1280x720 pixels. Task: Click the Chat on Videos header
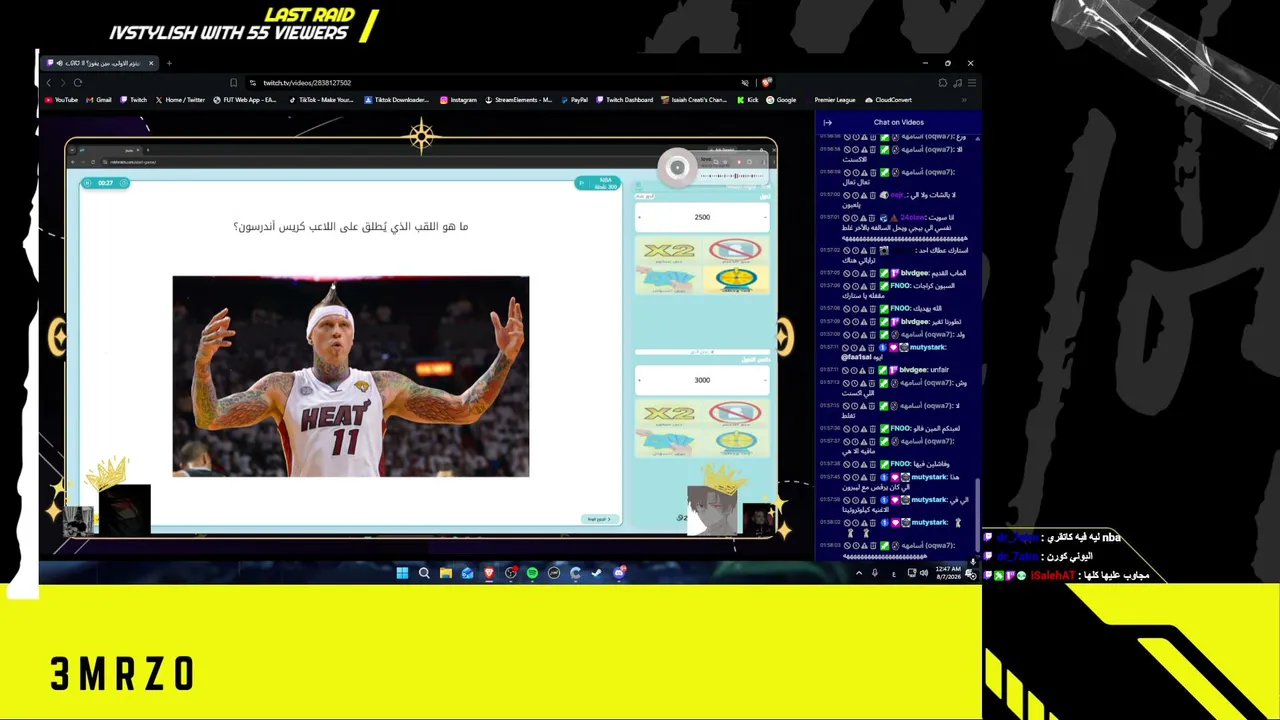[898, 122]
